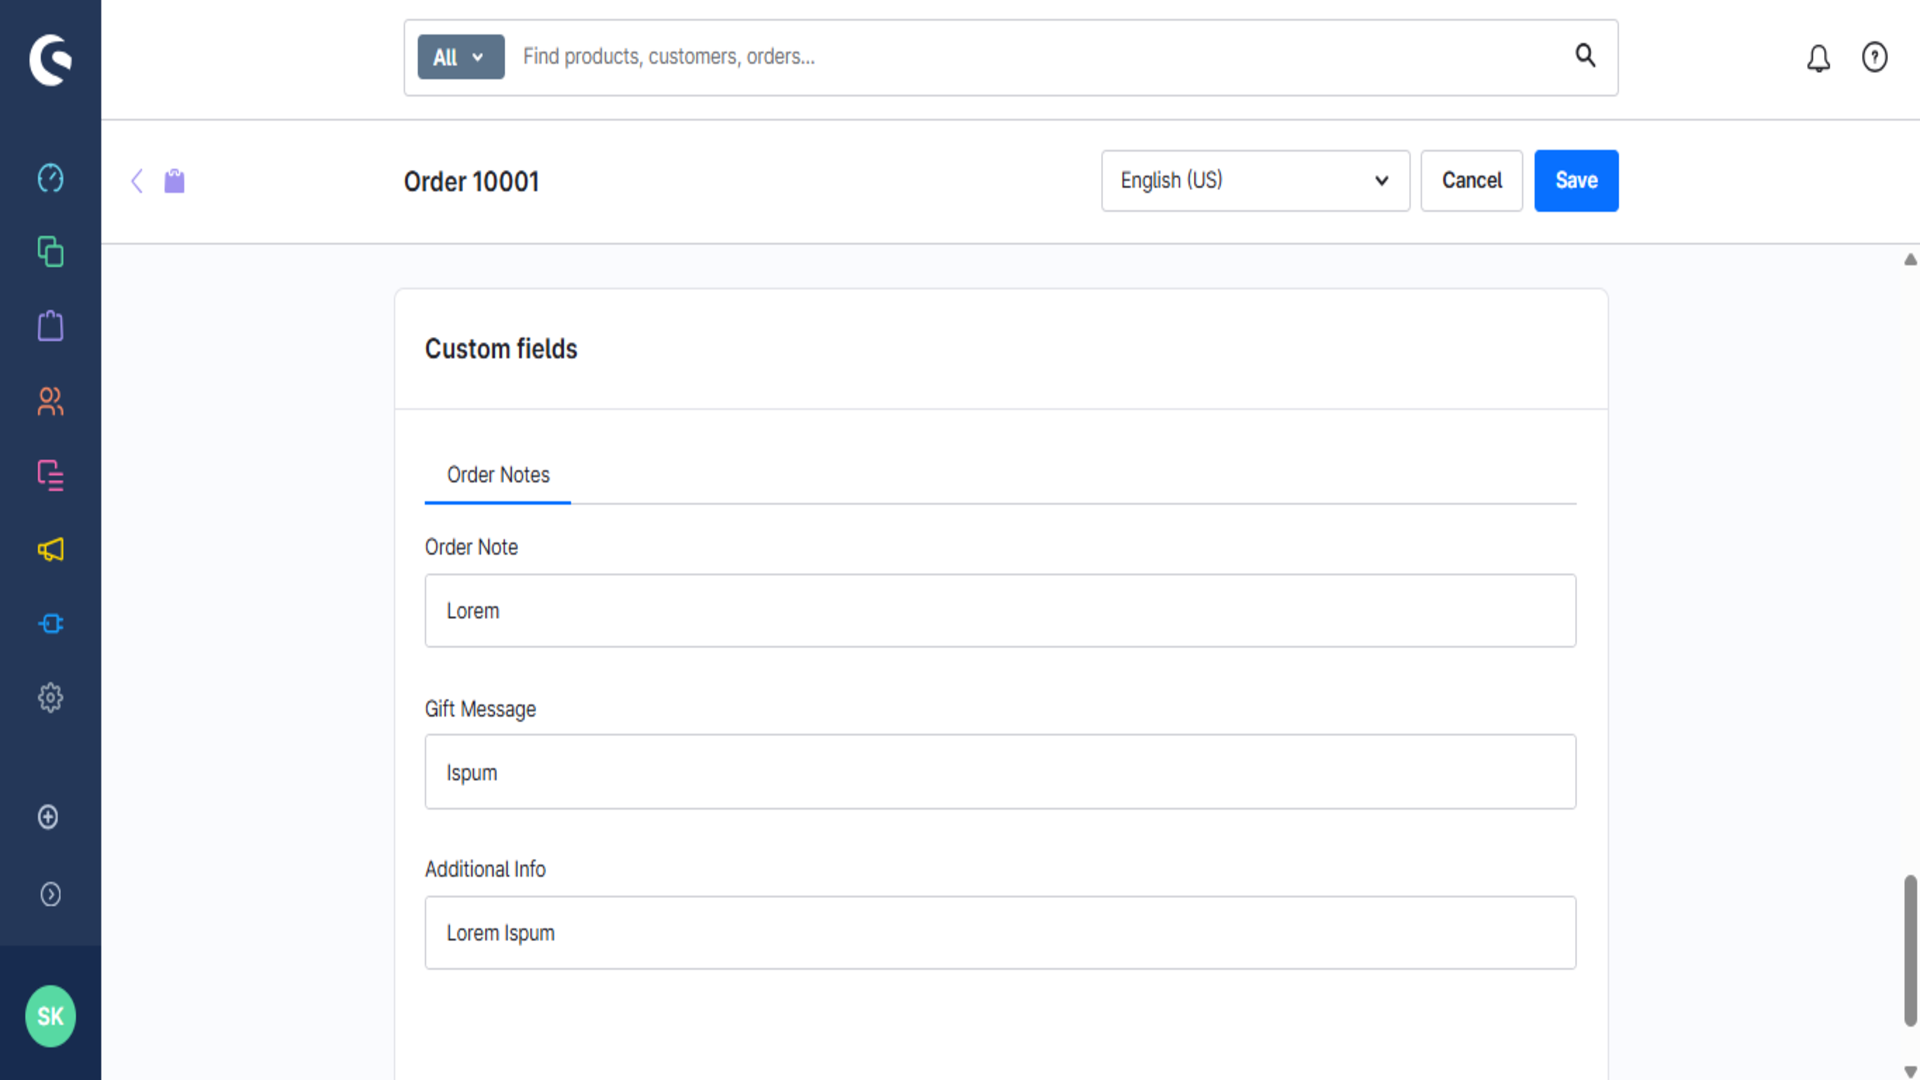Click the Additional Info label

[x=485, y=869]
